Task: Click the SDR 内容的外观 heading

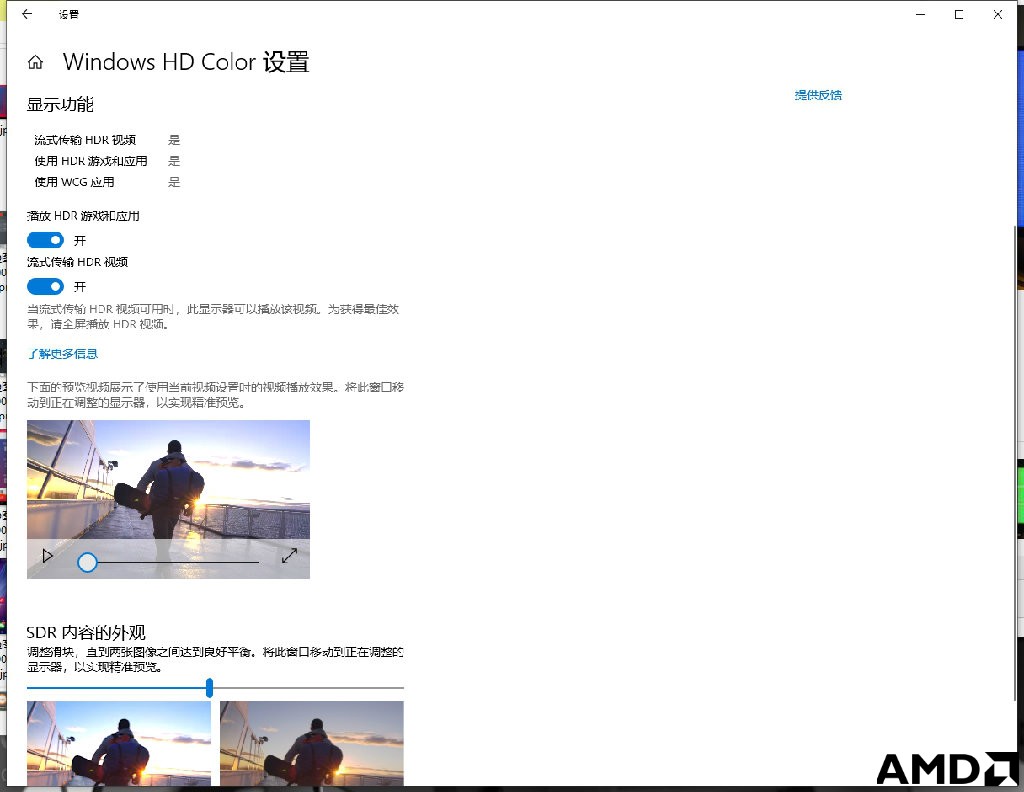Action: [x=86, y=632]
